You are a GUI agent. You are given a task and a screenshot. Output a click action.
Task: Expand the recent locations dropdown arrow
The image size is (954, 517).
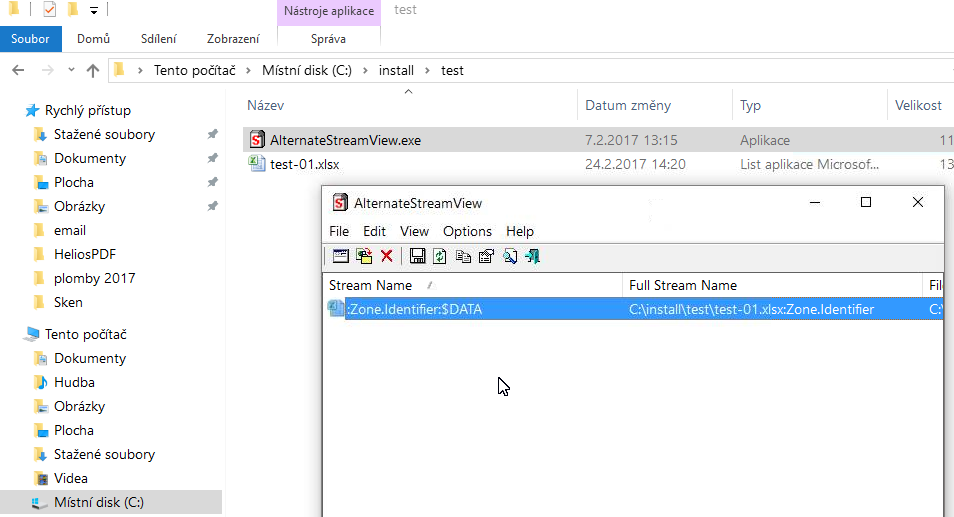[x=70, y=71]
